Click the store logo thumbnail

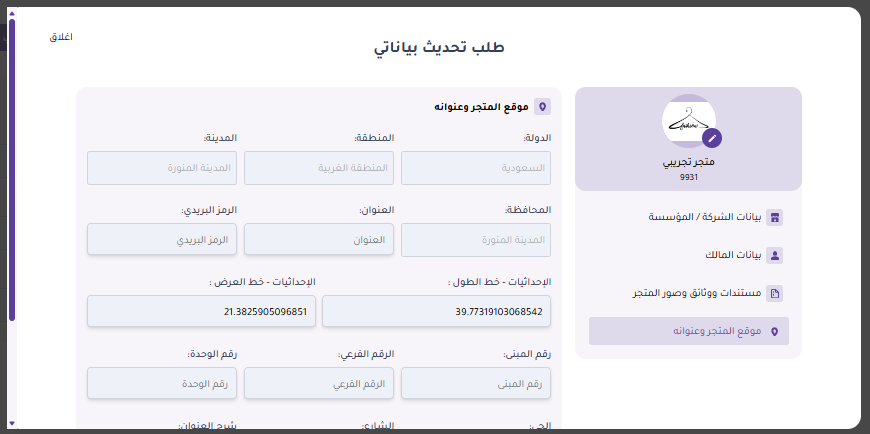688,121
